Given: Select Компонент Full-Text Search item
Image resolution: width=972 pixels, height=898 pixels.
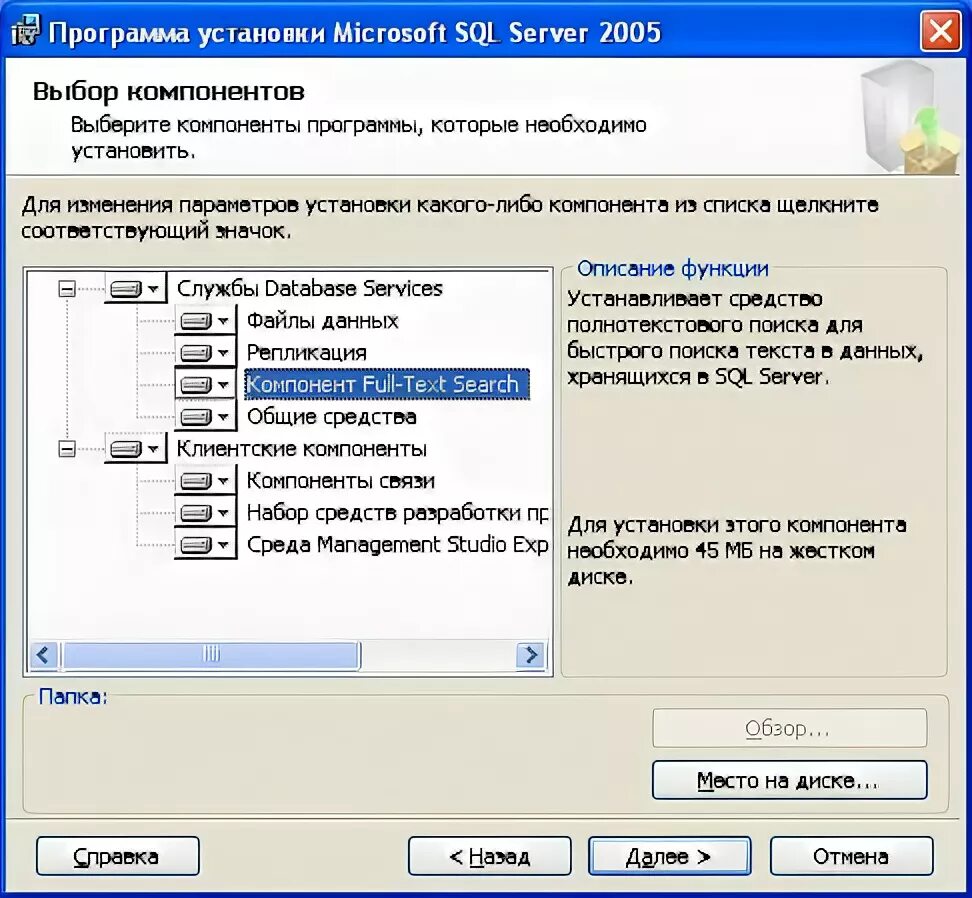Looking at the screenshot, I should click(x=387, y=384).
